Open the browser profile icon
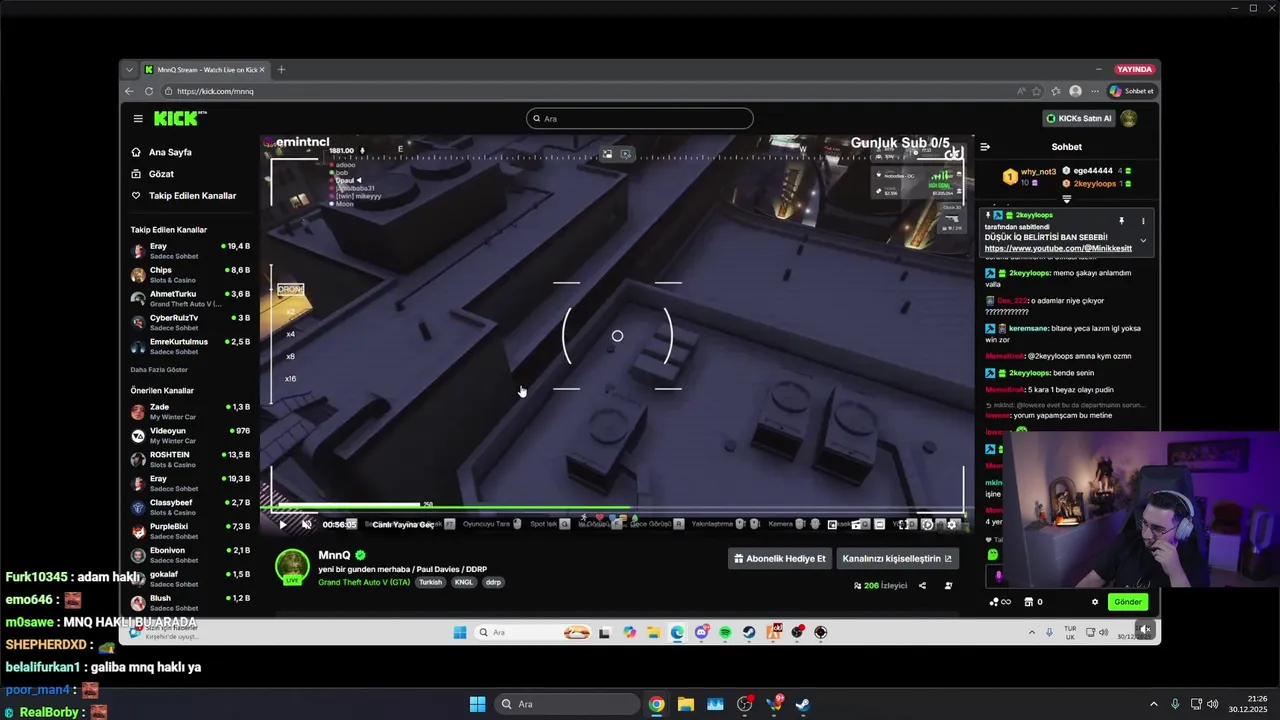The height and width of the screenshot is (720, 1280). pyautogui.click(x=1075, y=91)
